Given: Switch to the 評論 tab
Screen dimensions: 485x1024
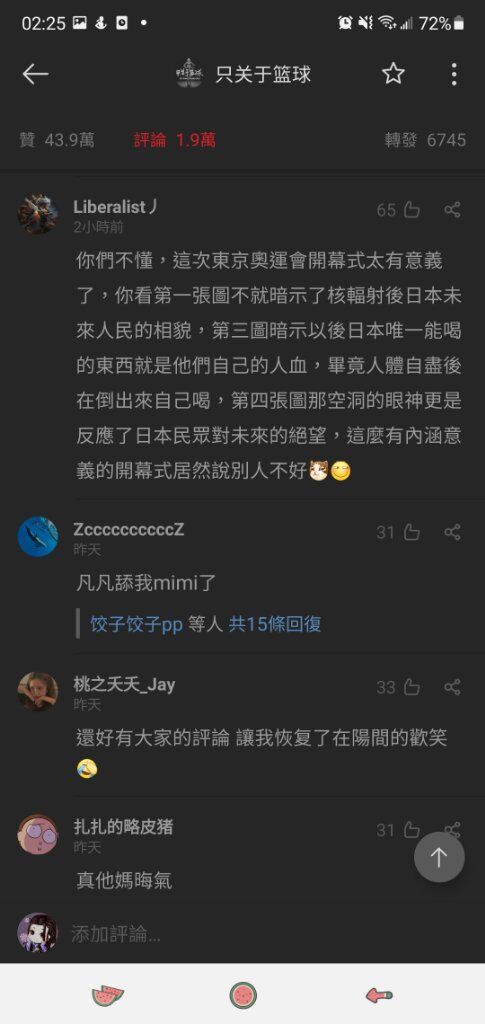Looking at the screenshot, I should [x=175, y=140].
